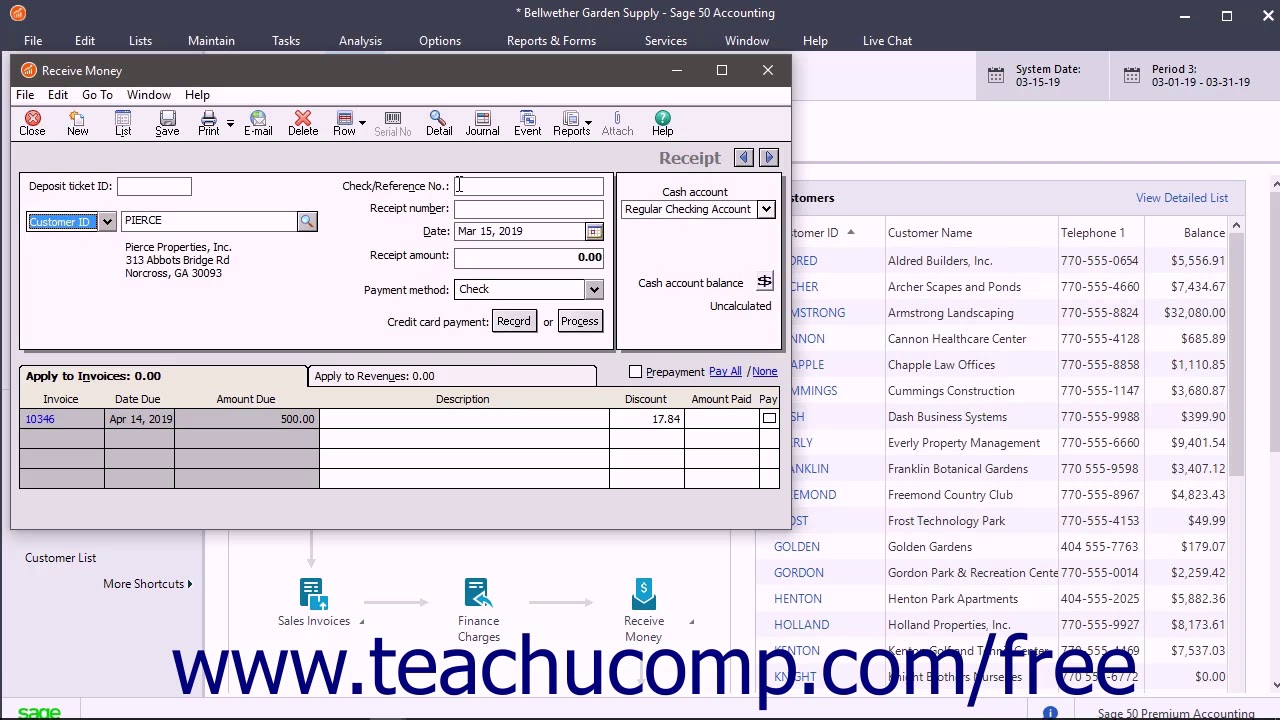1280x720 pixels.
Task: Open the GOLDEN customer ID link
Action: (796, 547)
